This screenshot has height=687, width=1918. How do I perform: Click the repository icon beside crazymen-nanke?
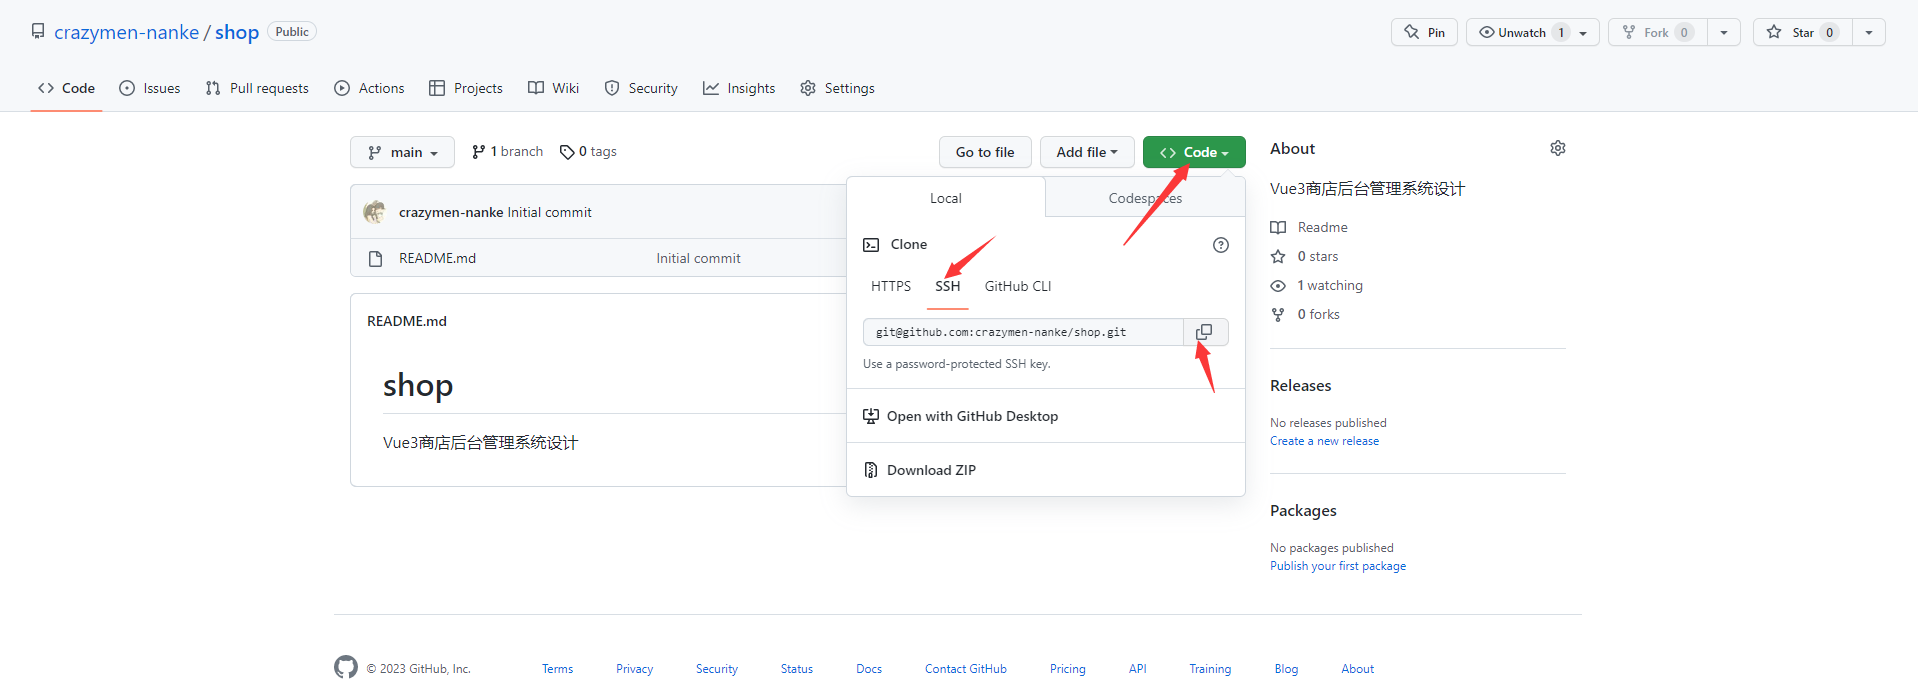pyautogui.click(x=38, y=32)
